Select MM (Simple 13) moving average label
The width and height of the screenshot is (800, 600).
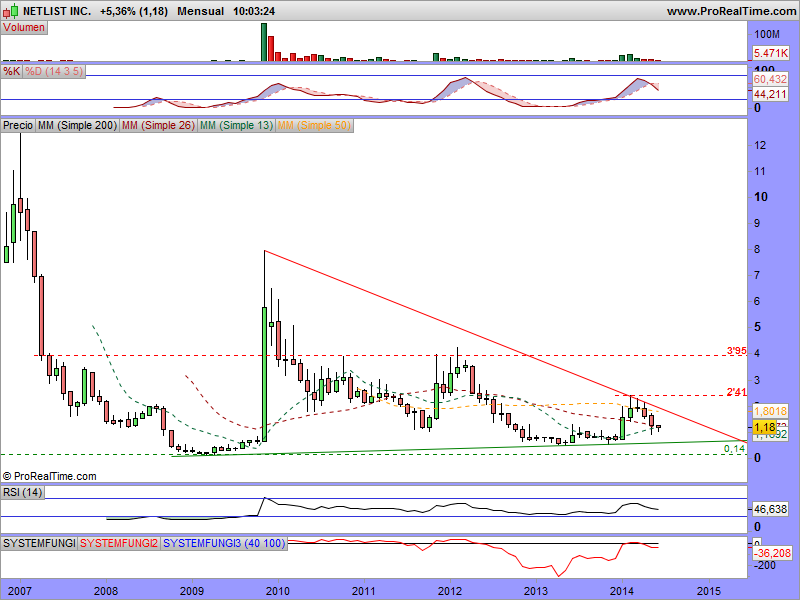236,126
